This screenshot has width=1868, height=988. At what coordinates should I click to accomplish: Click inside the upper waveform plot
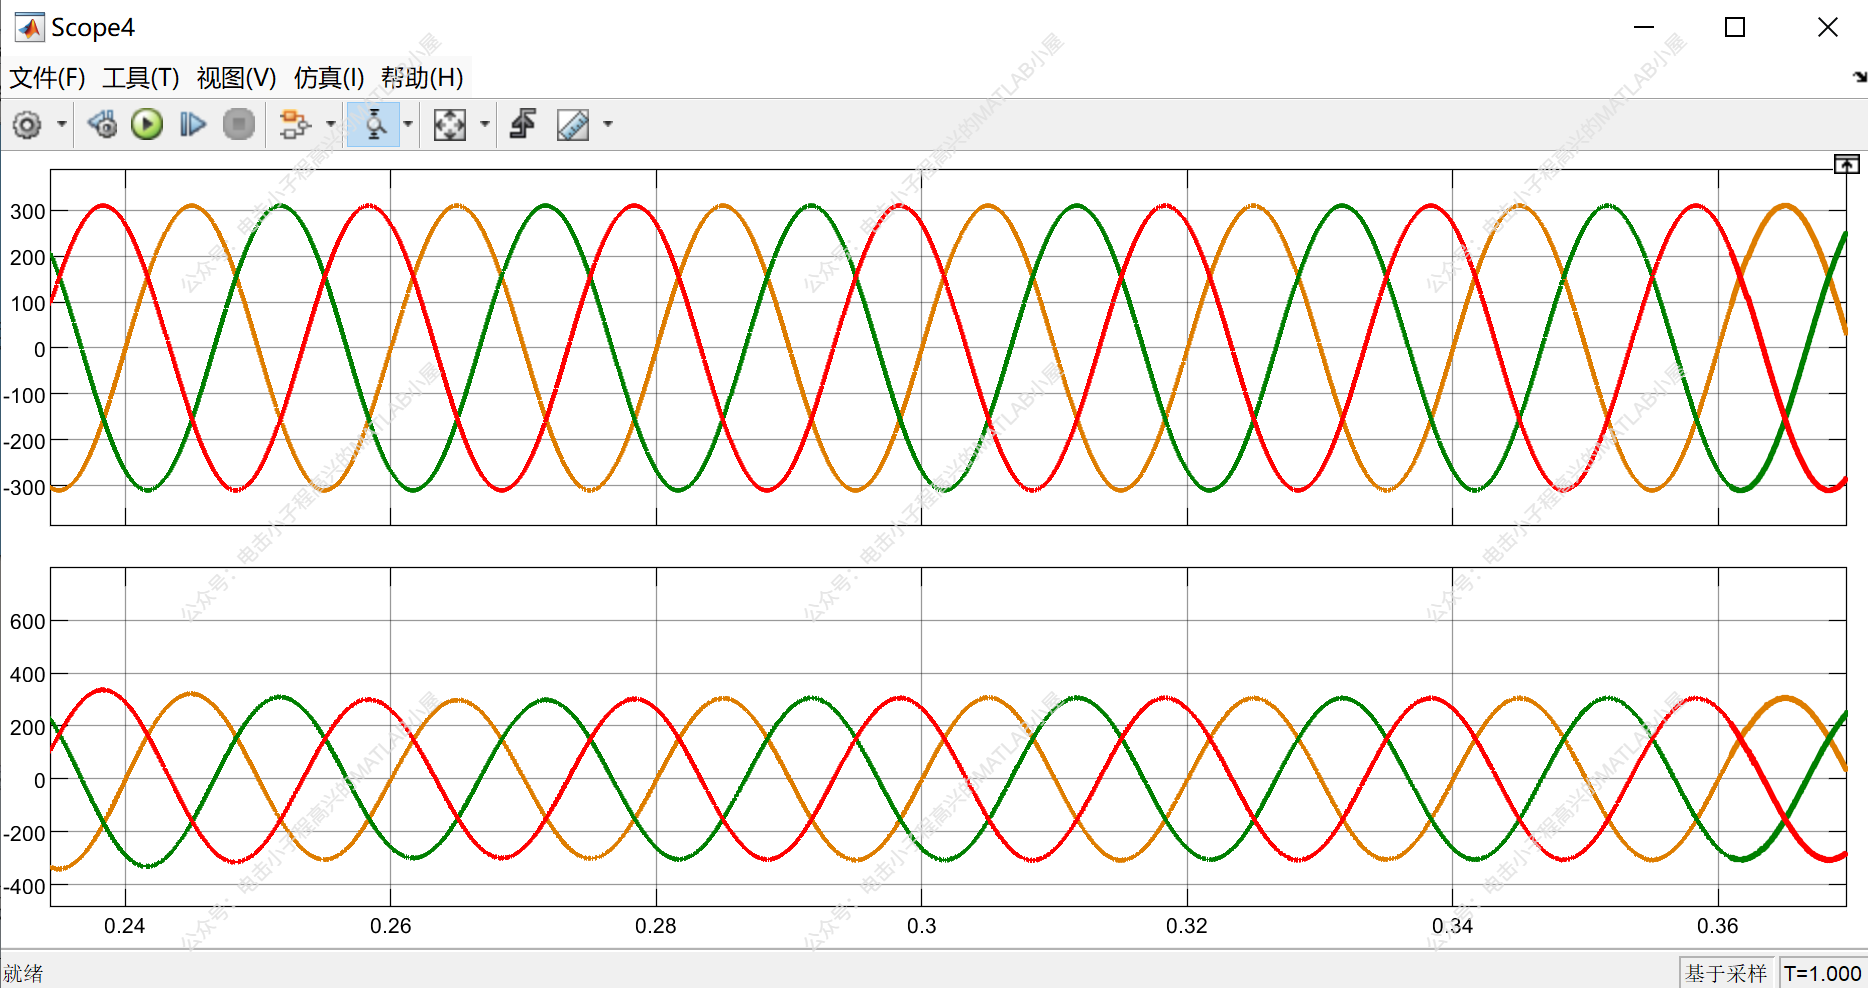click(948, 347)
